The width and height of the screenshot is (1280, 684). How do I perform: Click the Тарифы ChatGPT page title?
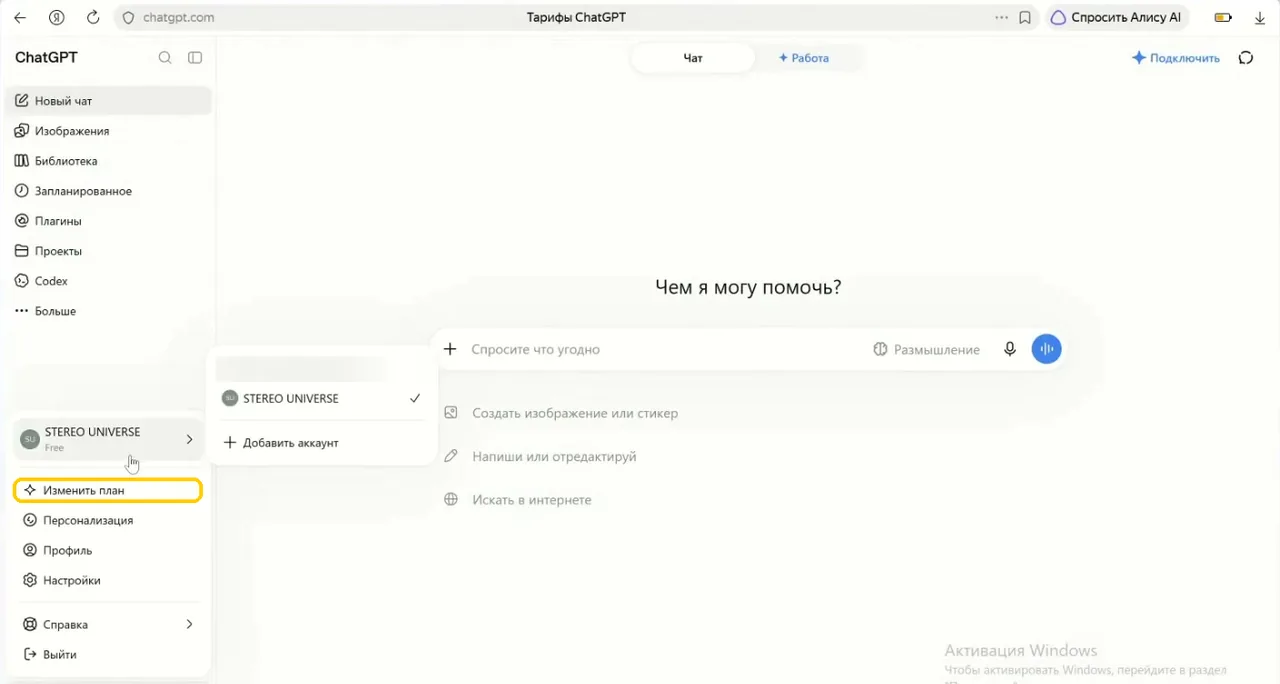[x=576, y=17]
